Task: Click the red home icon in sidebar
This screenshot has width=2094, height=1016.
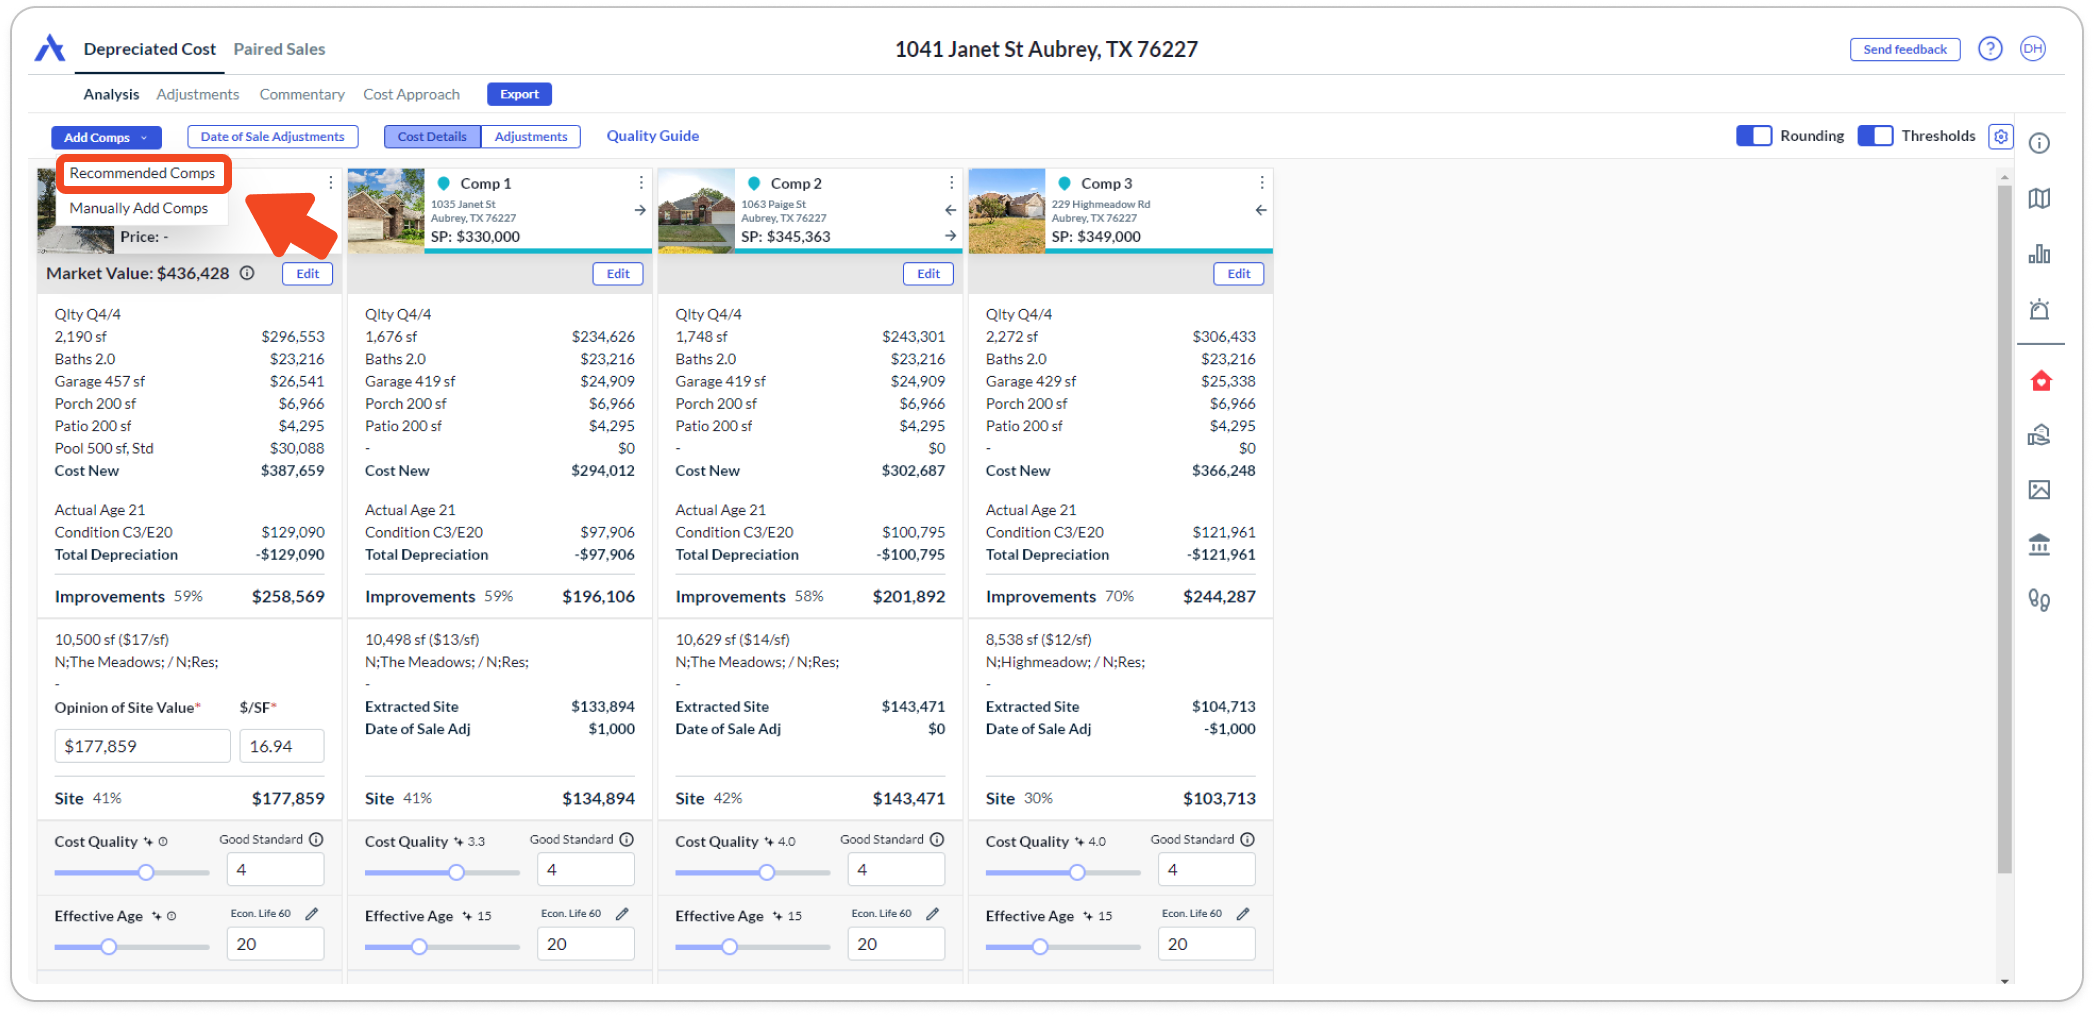Action: point(2040,381)
